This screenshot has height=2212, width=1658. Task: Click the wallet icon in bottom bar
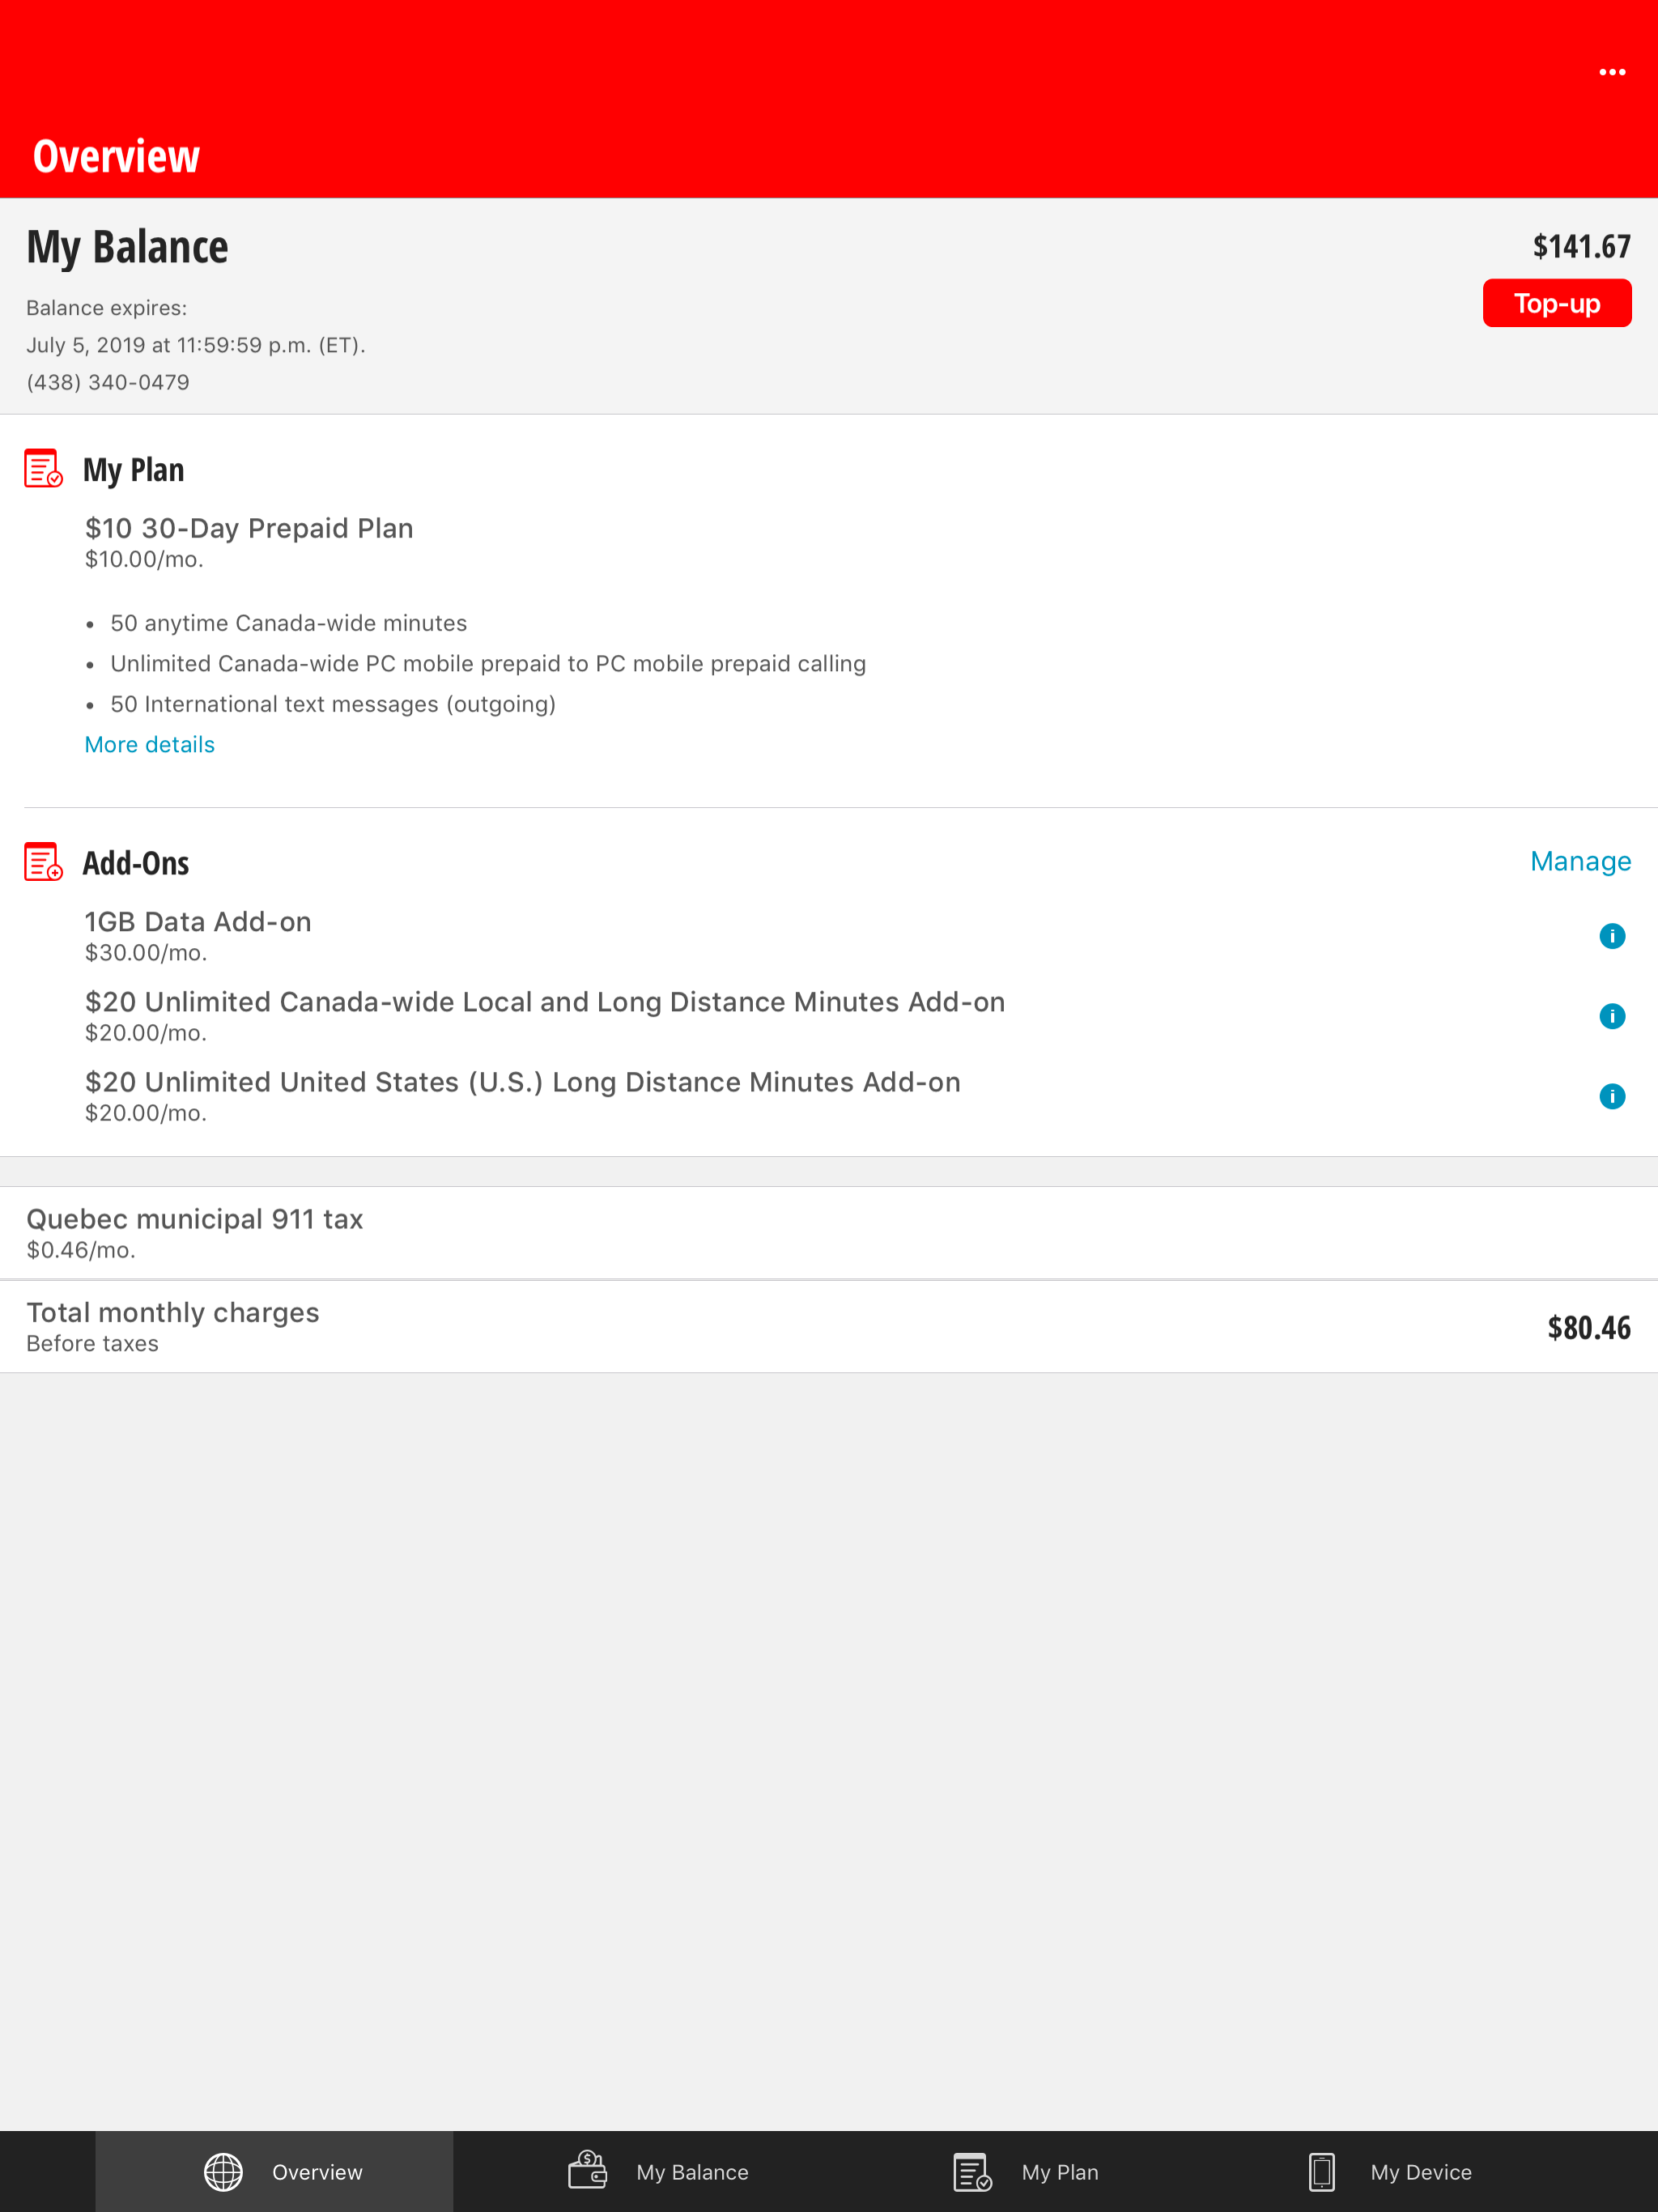(588, 2170)
